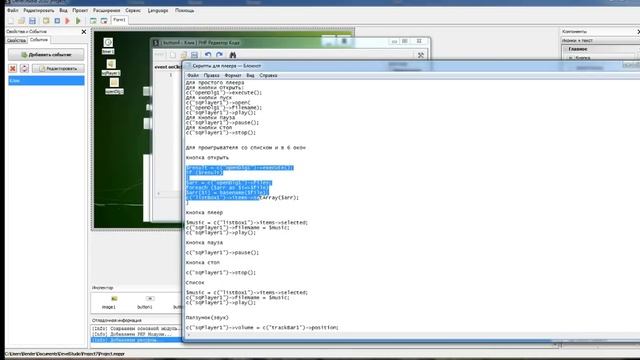Click the green Play triangle in main toolbar
This screenshot has width=640, height=360.
click(x=78, y=20)
